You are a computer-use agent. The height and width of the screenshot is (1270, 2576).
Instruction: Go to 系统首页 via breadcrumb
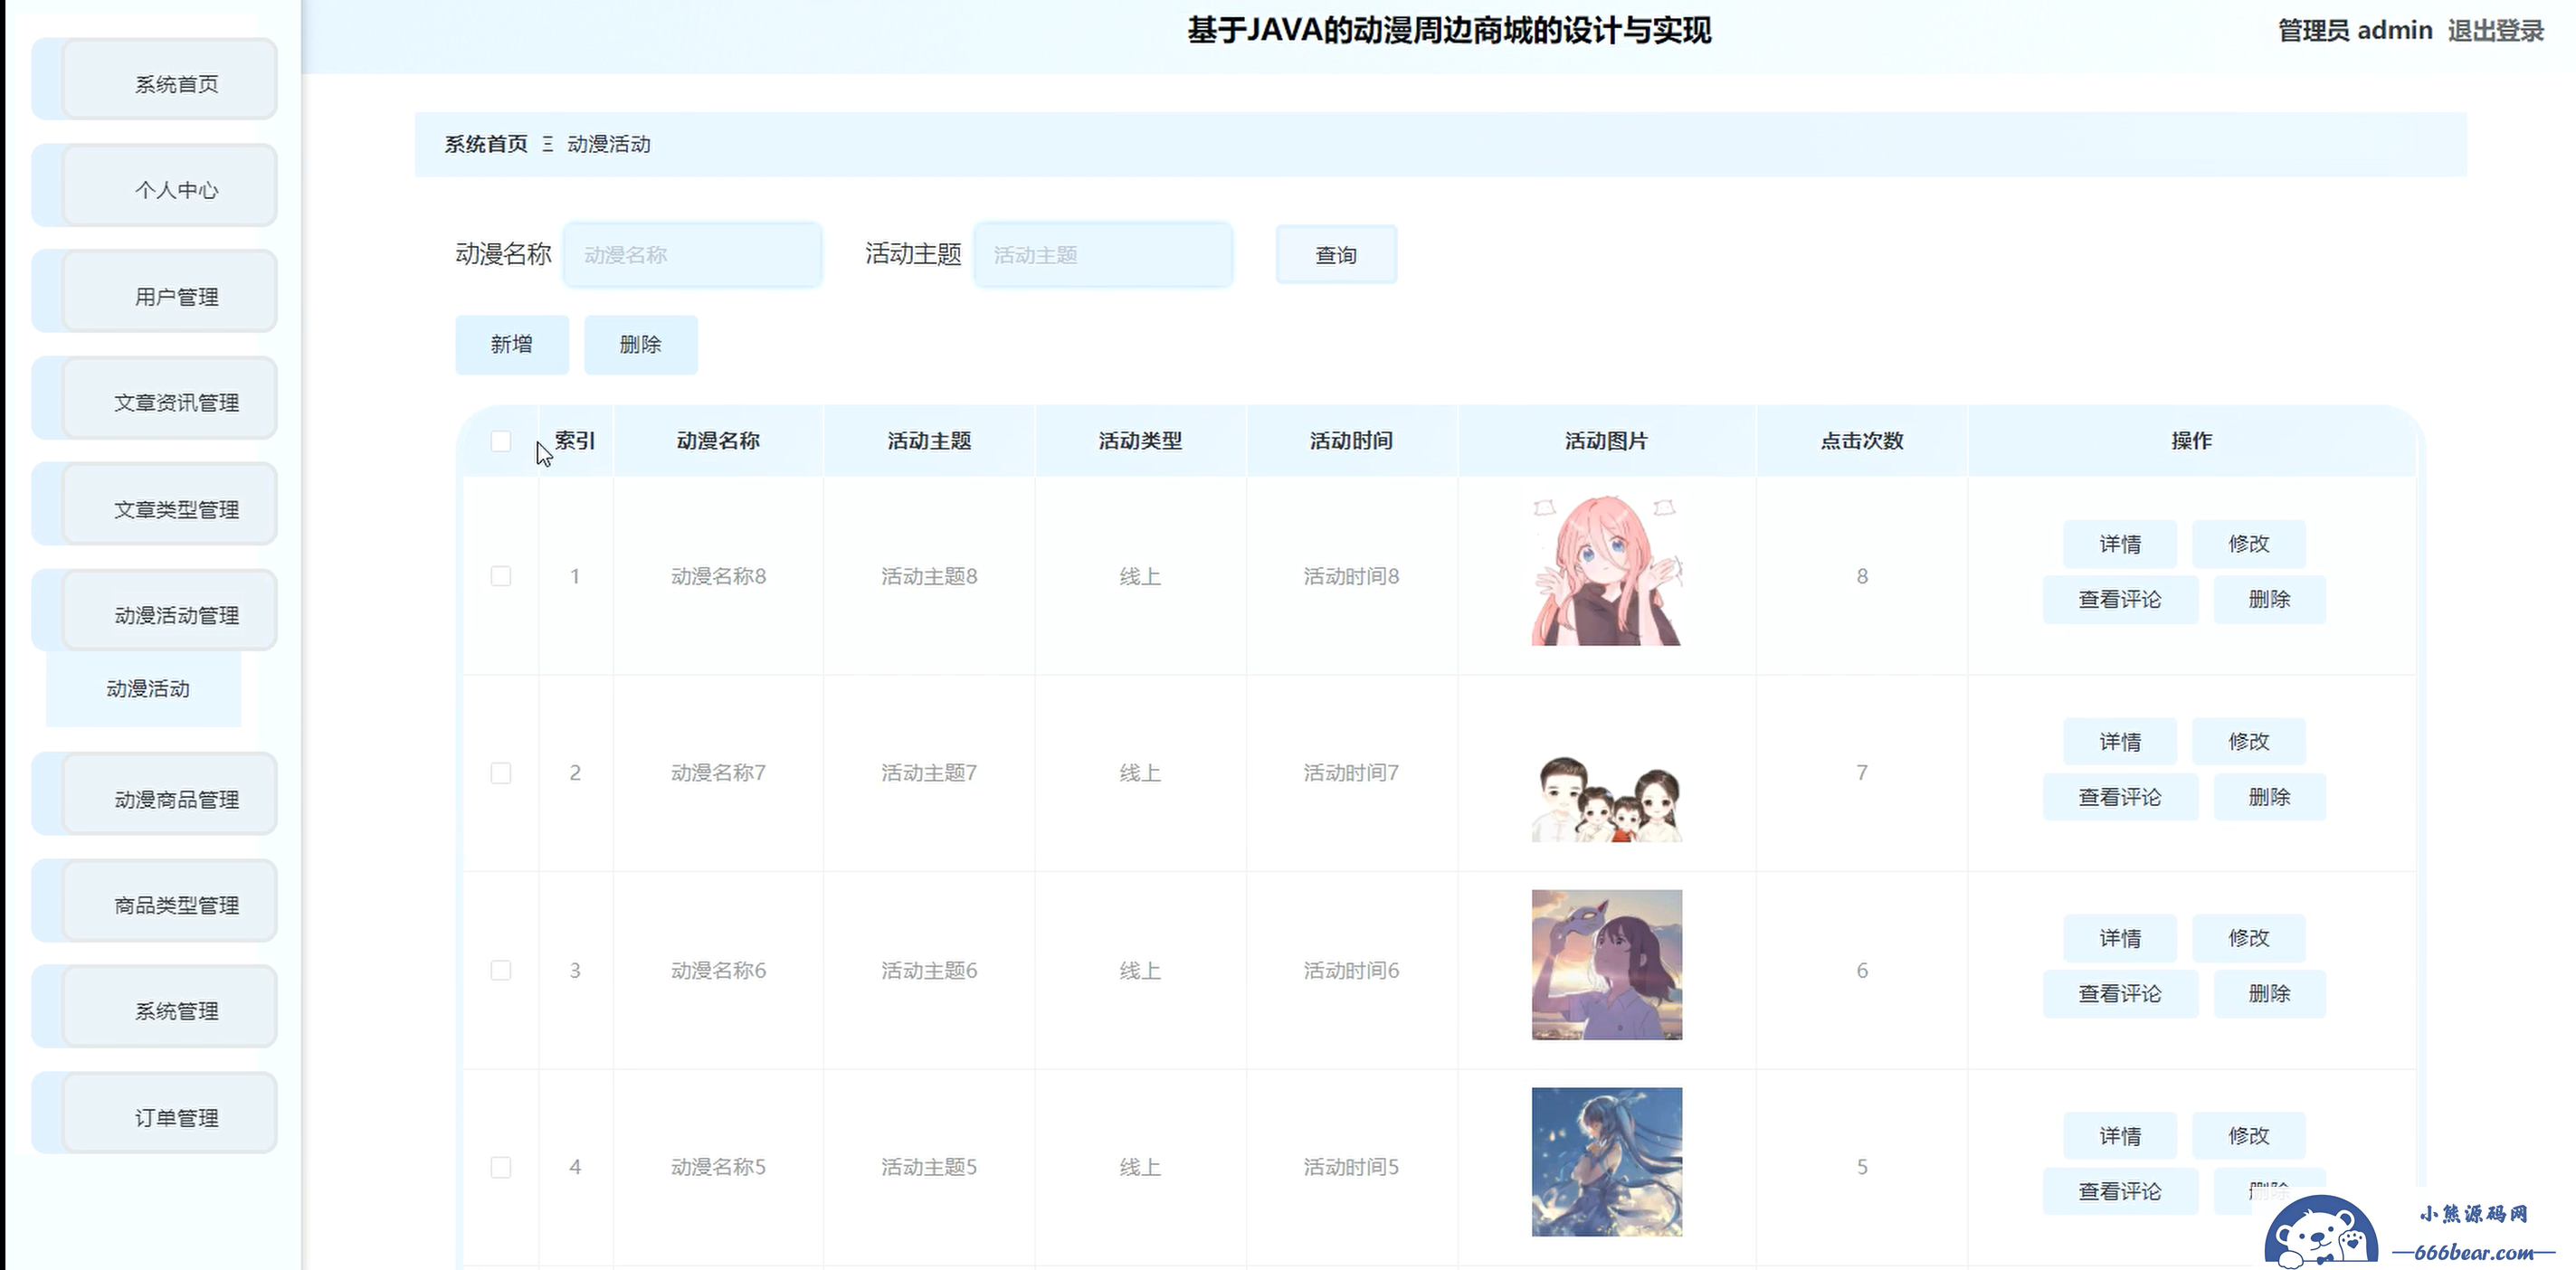[x=486, y=144]
